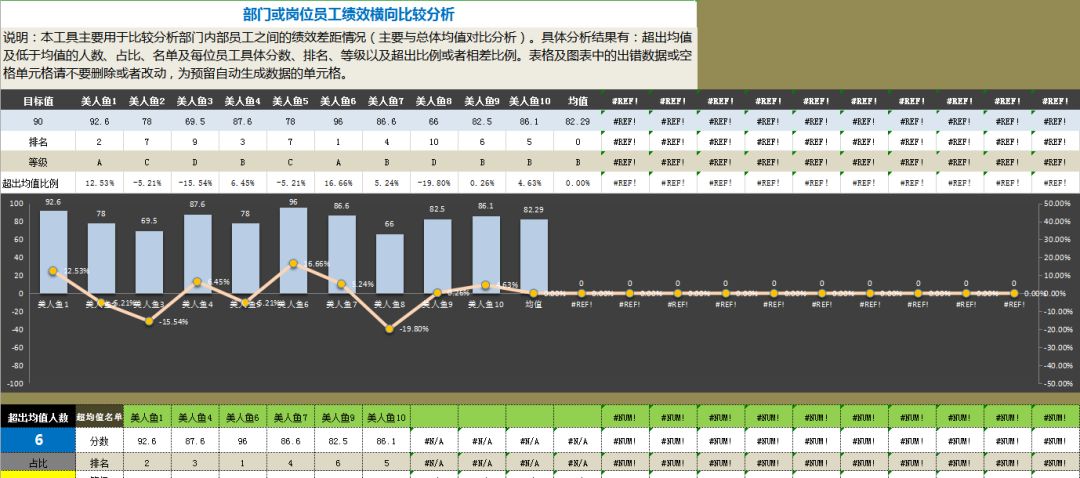Click the line marker labeled -19.80%
Image resolution: width=1080 pixels, height=478 pixels.
coord(389,329)
